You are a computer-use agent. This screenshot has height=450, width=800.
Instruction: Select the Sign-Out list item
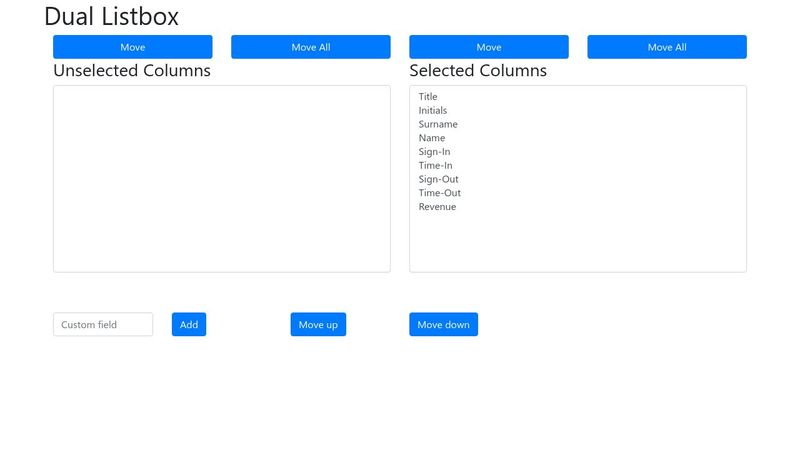[438, 180]
